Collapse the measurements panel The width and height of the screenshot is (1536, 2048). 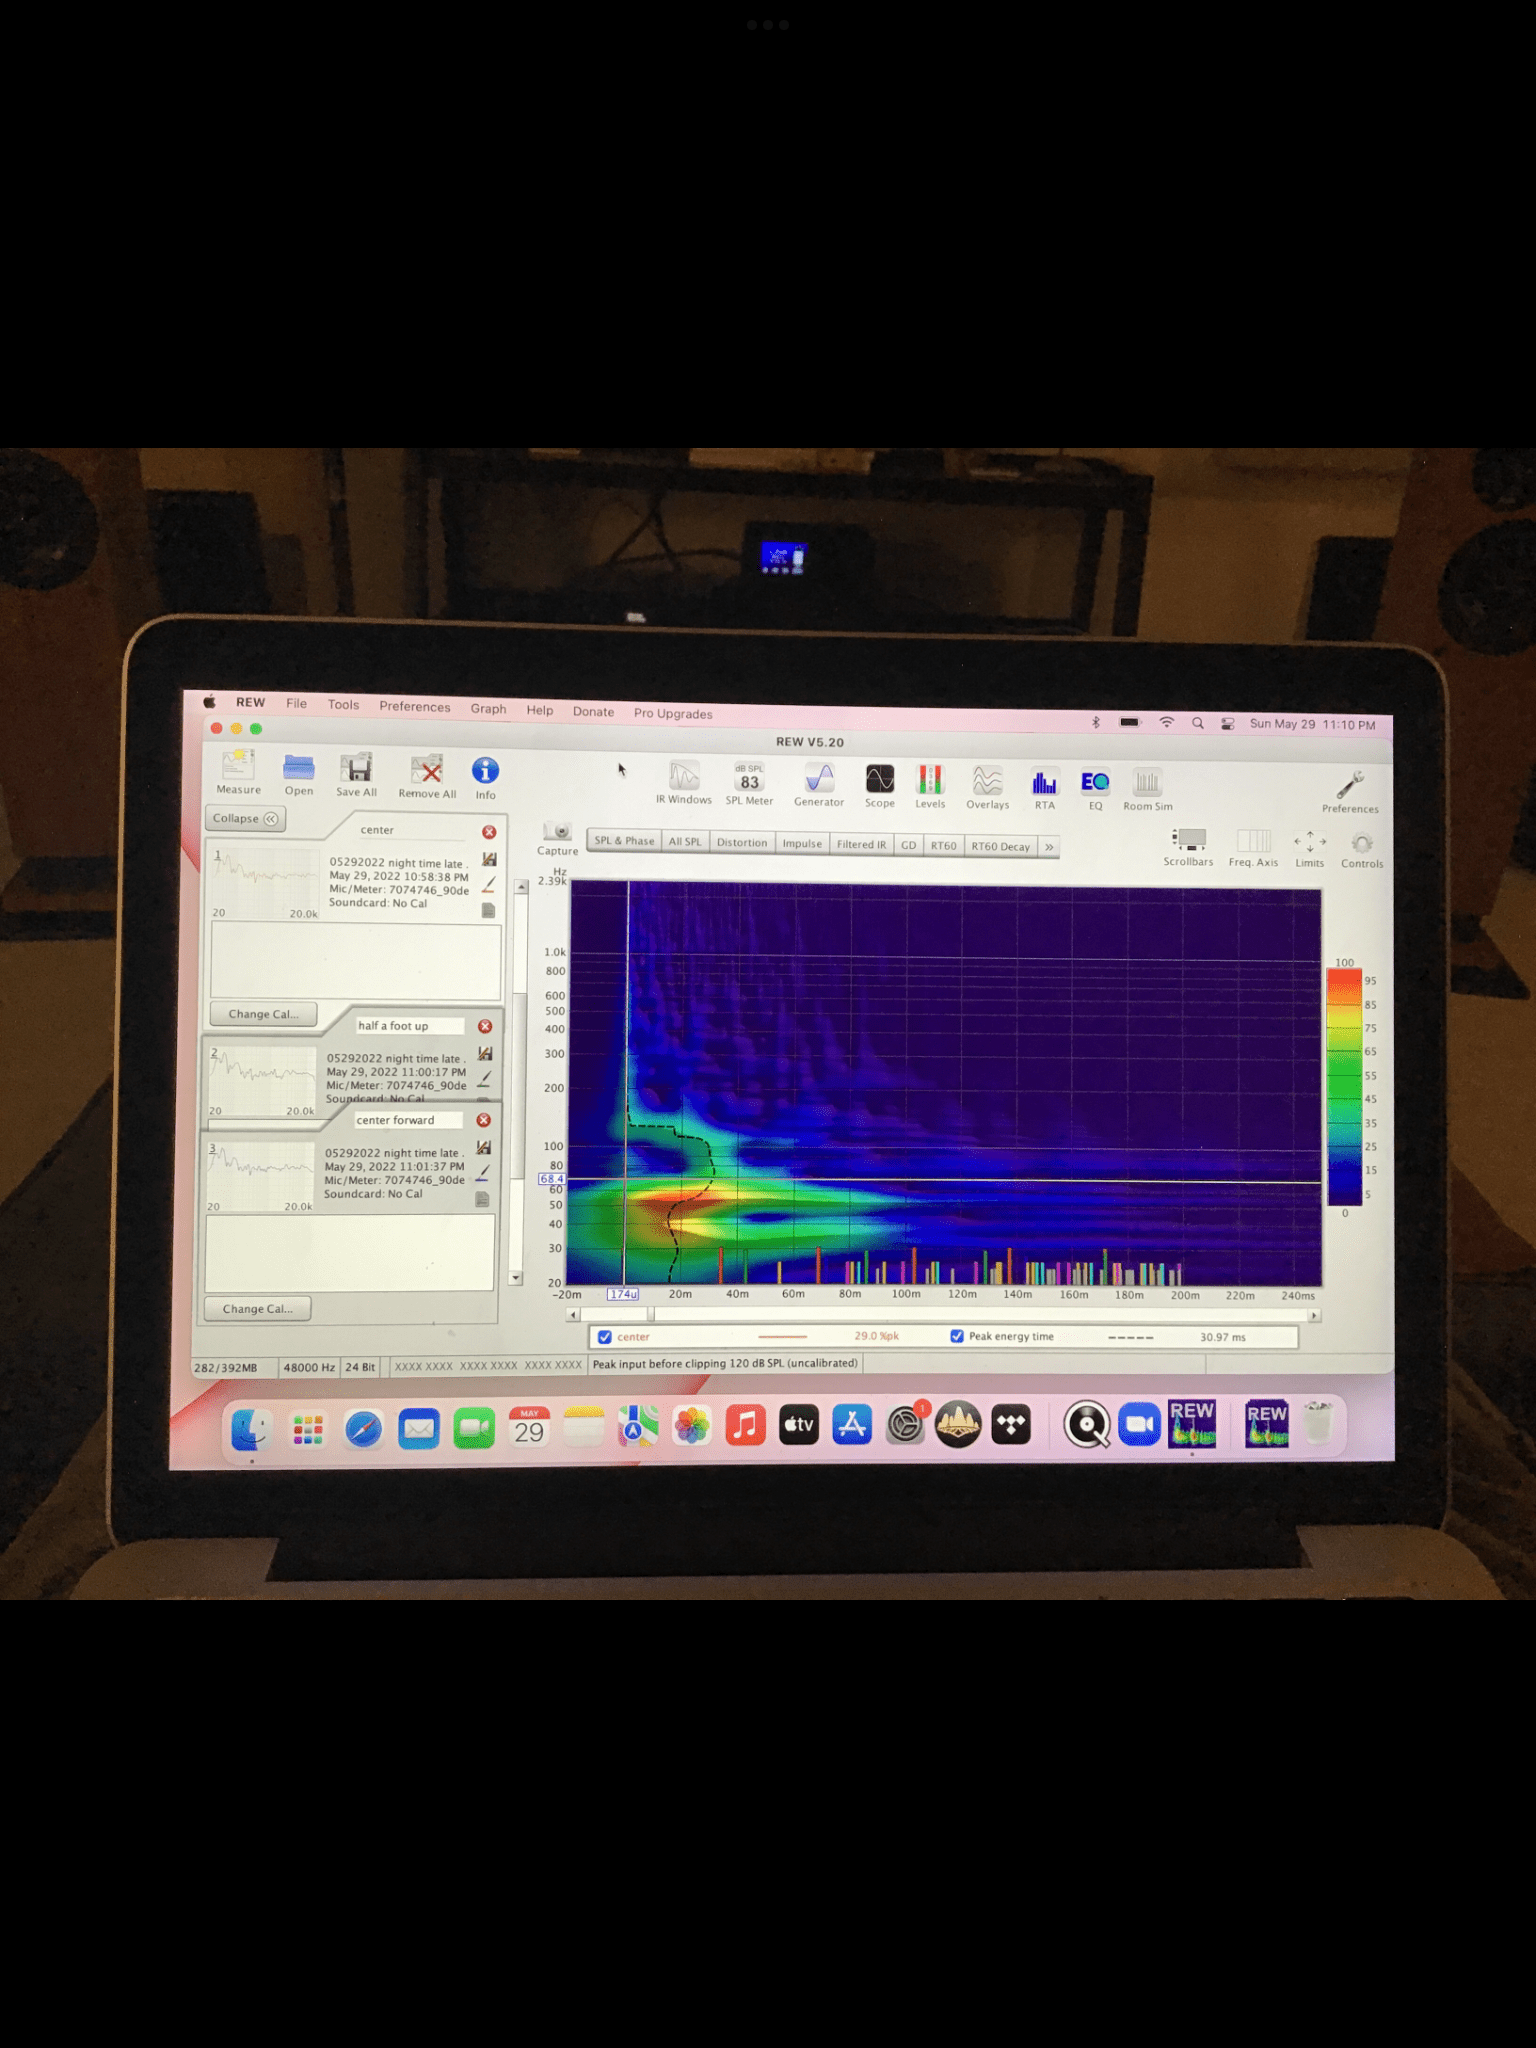click(x=245, y=818)
